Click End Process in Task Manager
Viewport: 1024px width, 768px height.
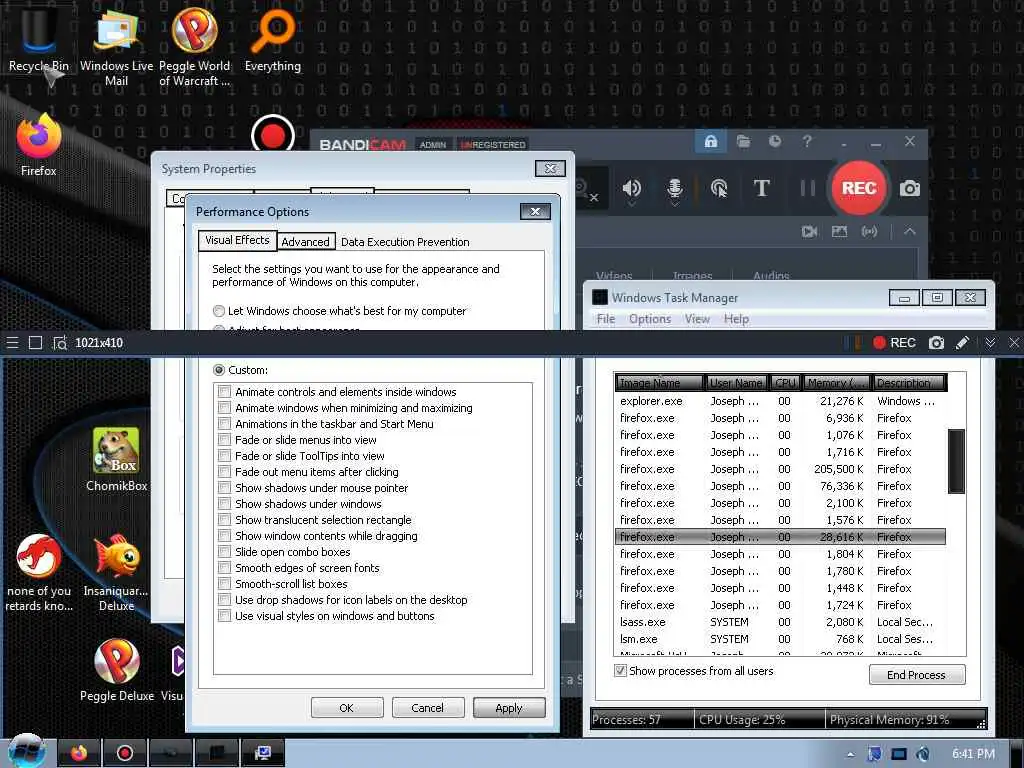tap(916, 675)
